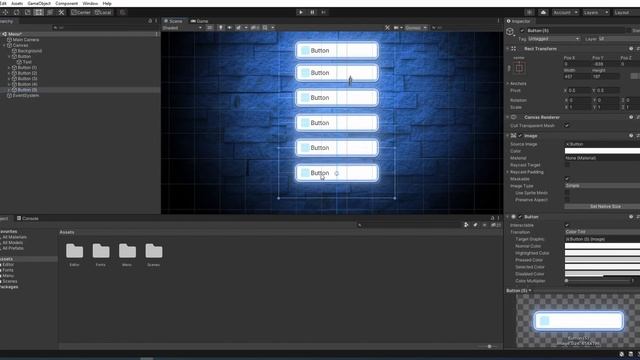640x360 pixels.
Task: Open the Assets menu
Action: click(x=17, y=3)
